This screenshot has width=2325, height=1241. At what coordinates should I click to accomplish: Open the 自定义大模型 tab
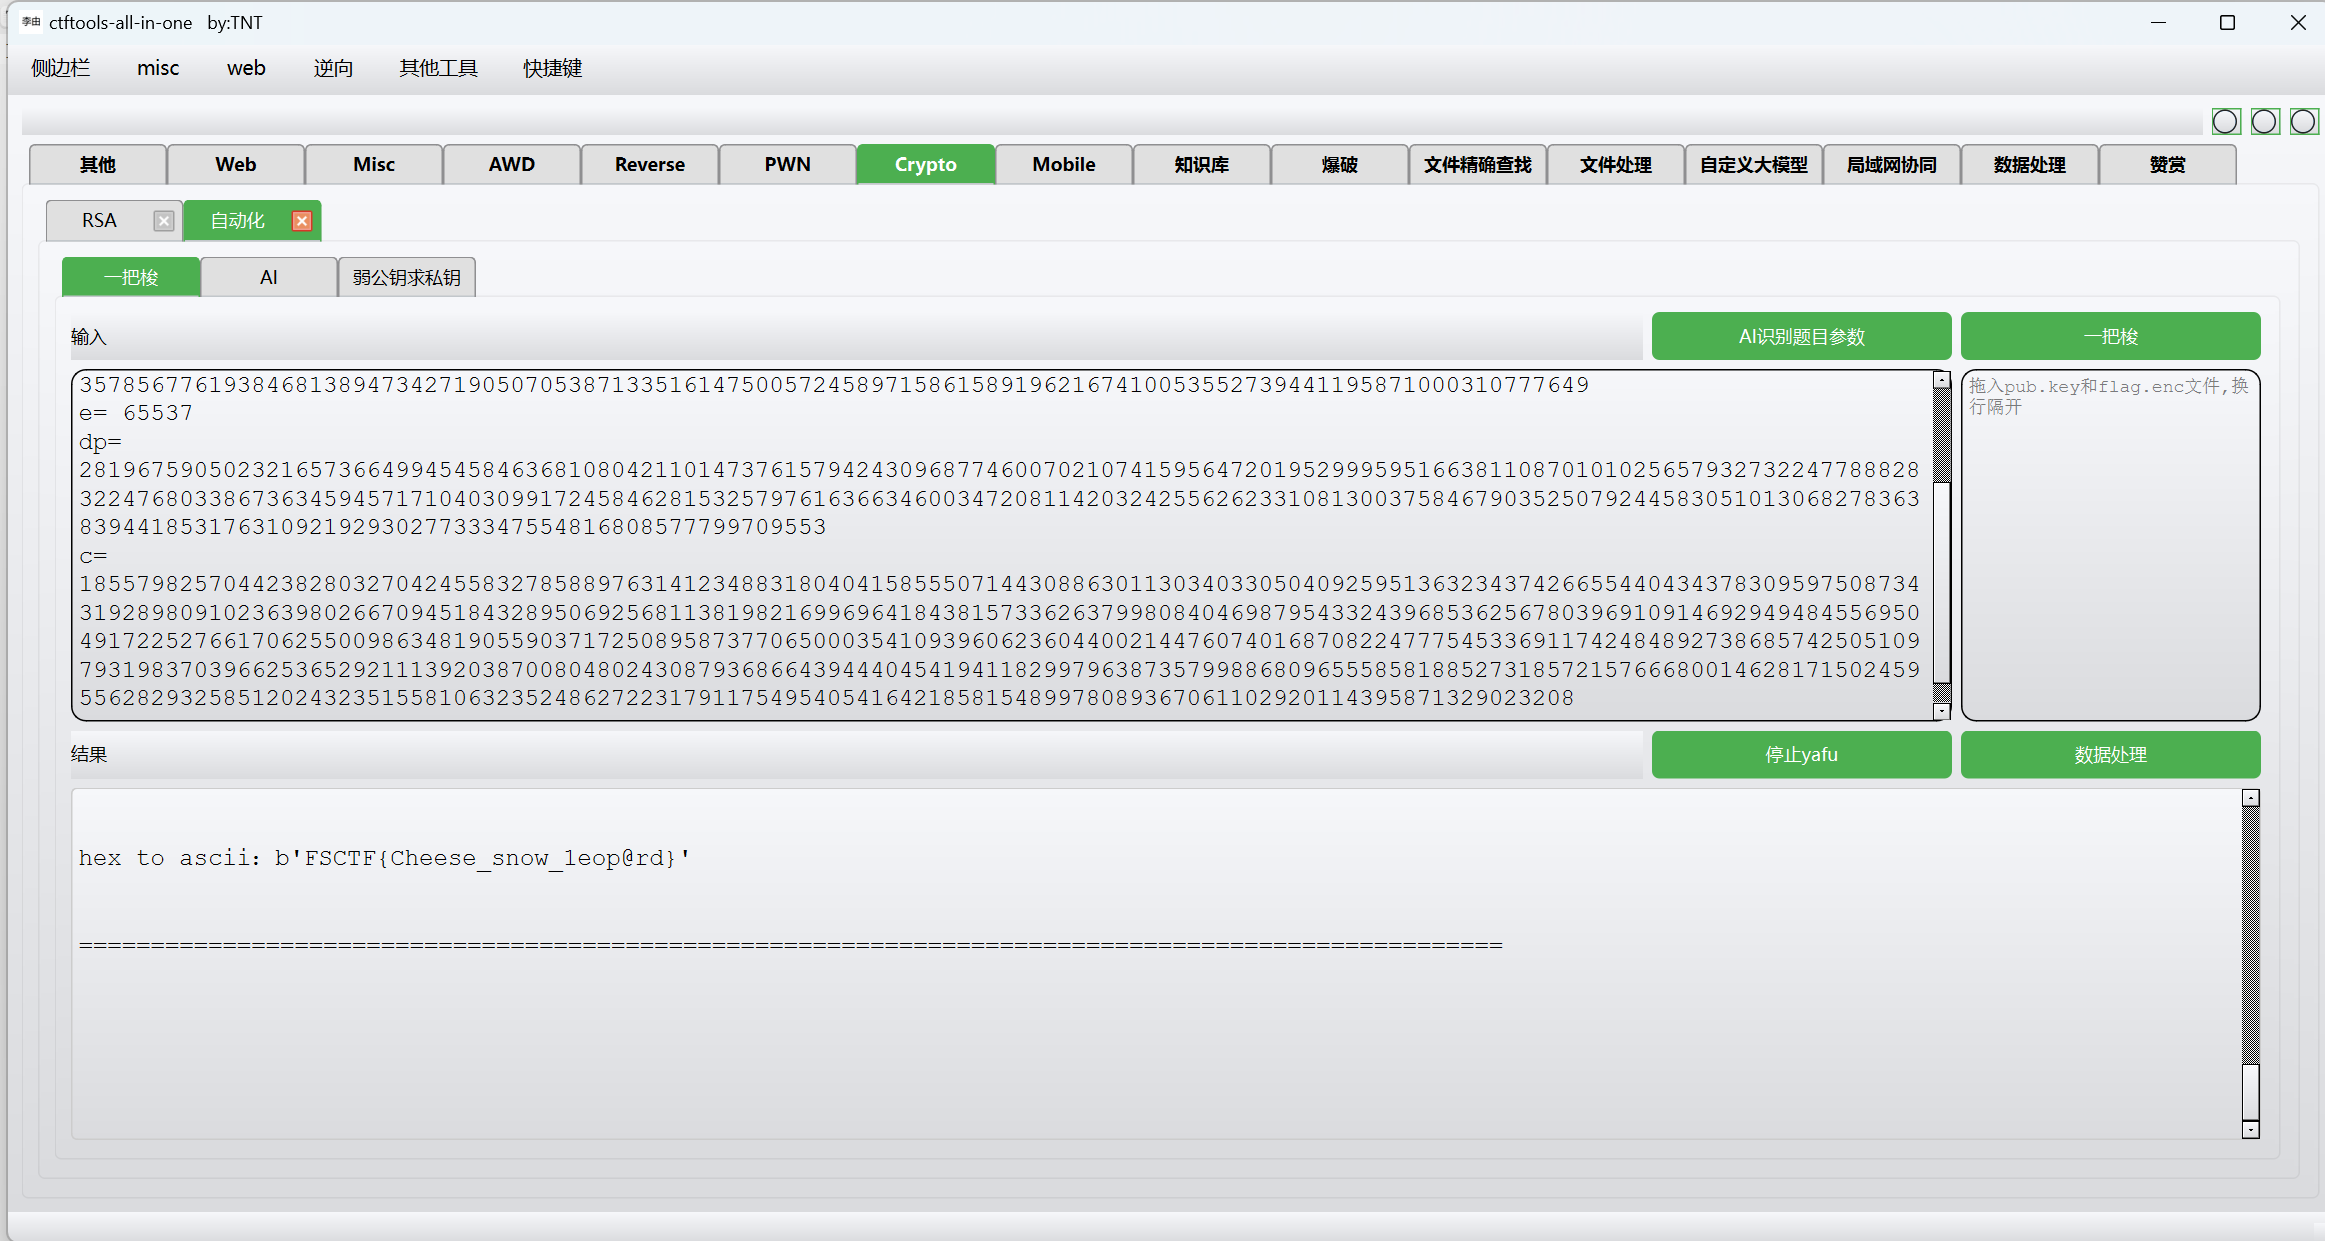[1754, 165]
